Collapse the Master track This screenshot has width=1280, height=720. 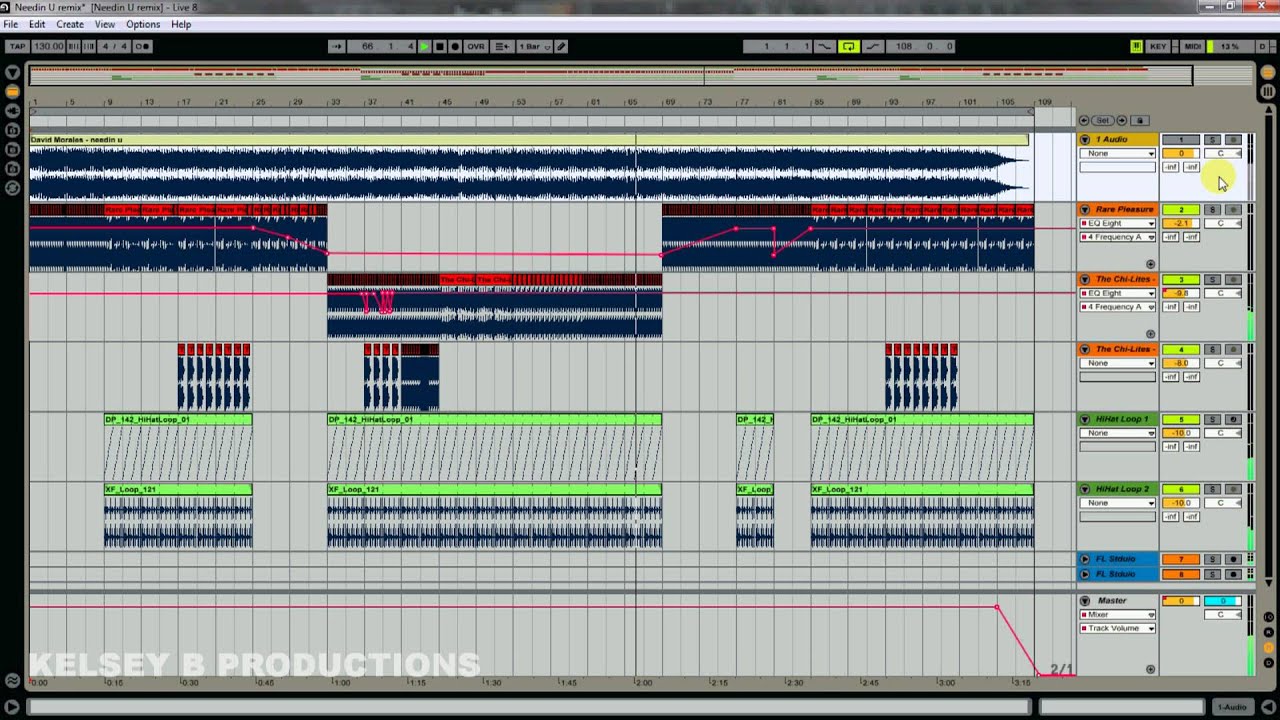(1085, 601)
